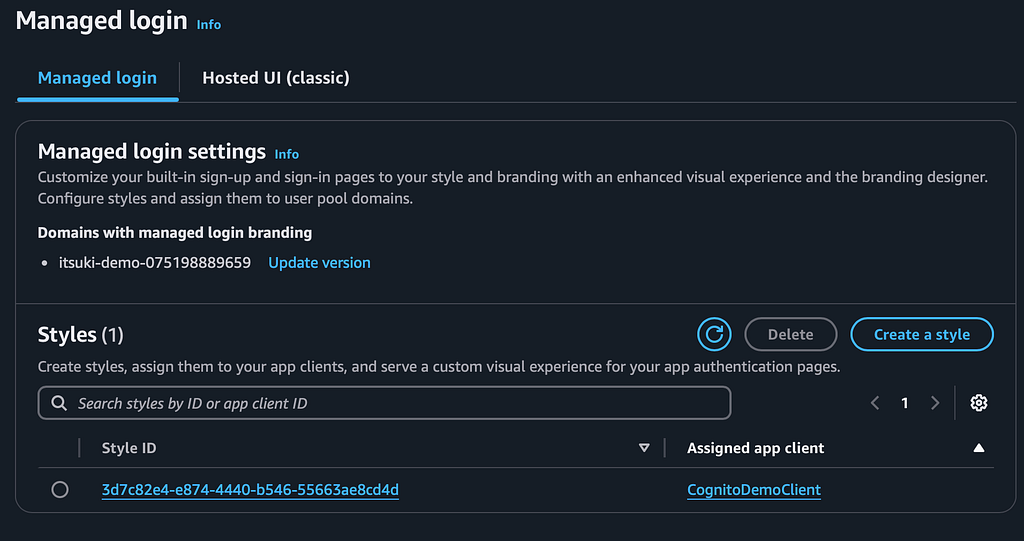Select radio button for style 3d7c82e4
Screen dimensions: 1024x541
click(x=60, y=489)
